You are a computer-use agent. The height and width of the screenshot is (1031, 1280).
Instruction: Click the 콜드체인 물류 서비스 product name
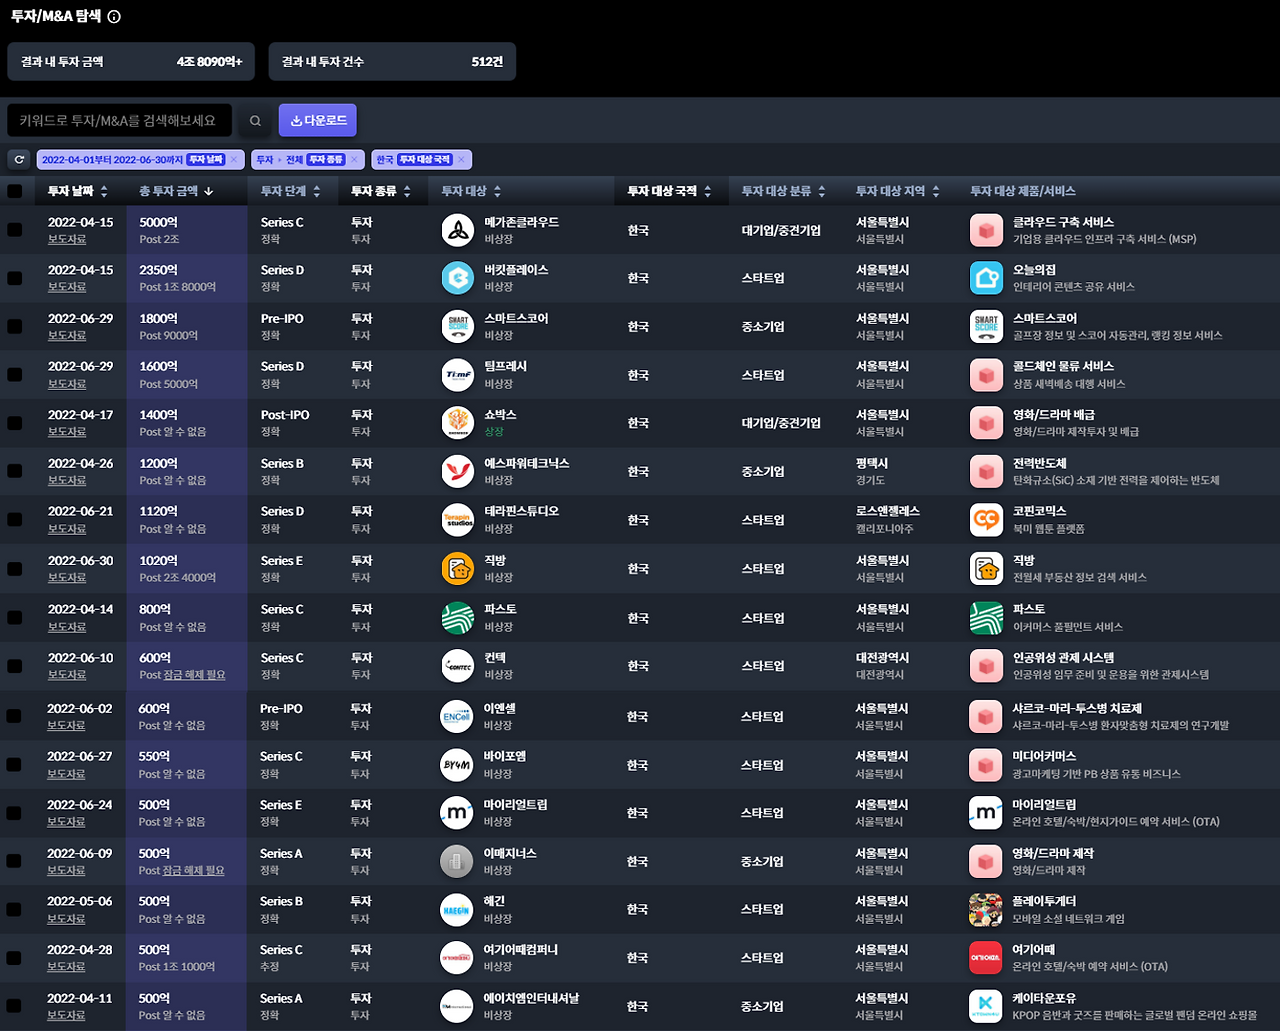pos(1063,367)
